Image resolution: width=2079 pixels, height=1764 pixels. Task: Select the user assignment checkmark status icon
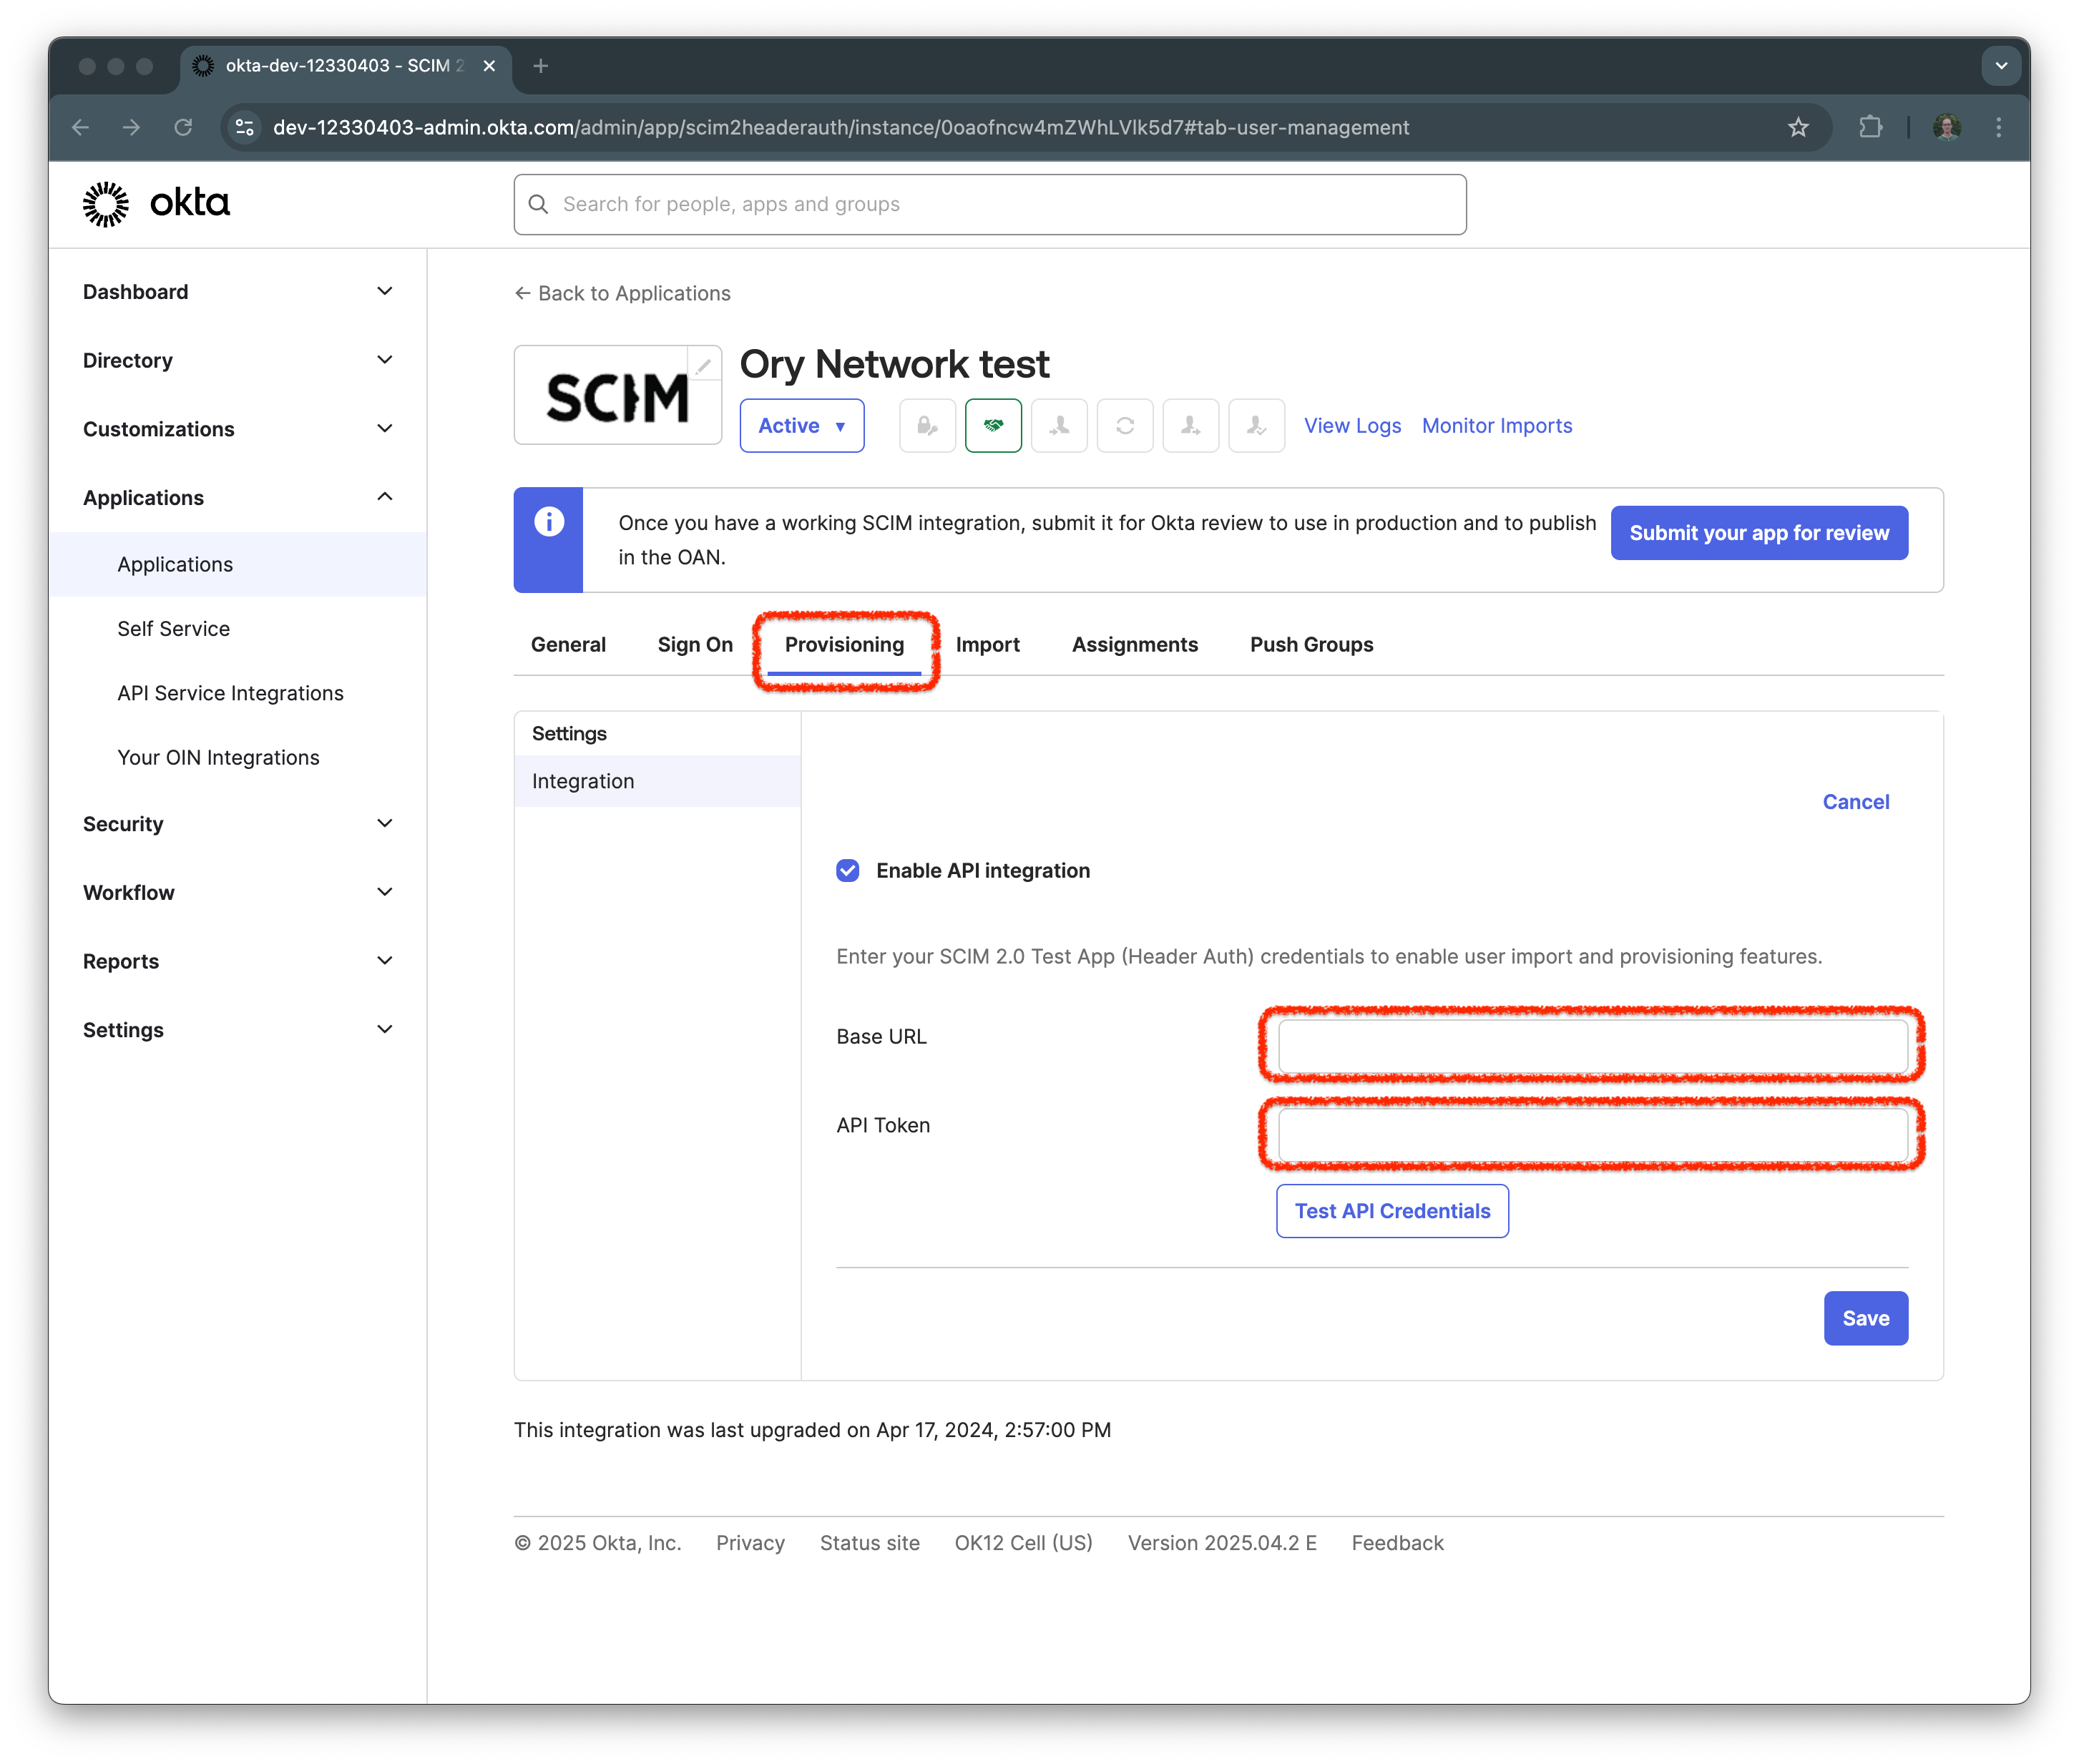(1256, 425)
